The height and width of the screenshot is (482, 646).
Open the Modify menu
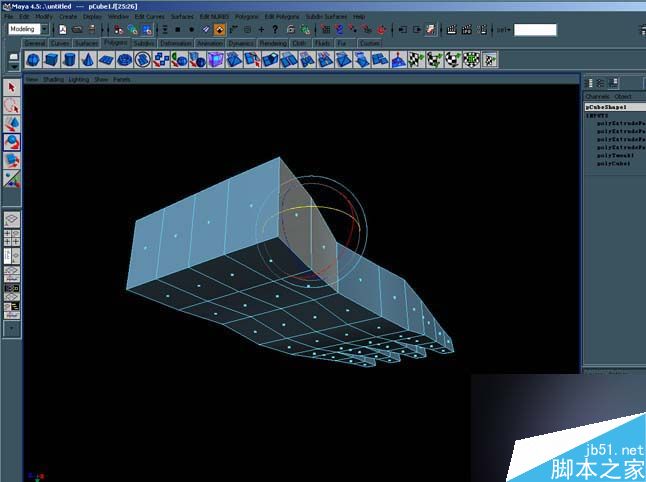pyautogui.click(x=44, y=17)
